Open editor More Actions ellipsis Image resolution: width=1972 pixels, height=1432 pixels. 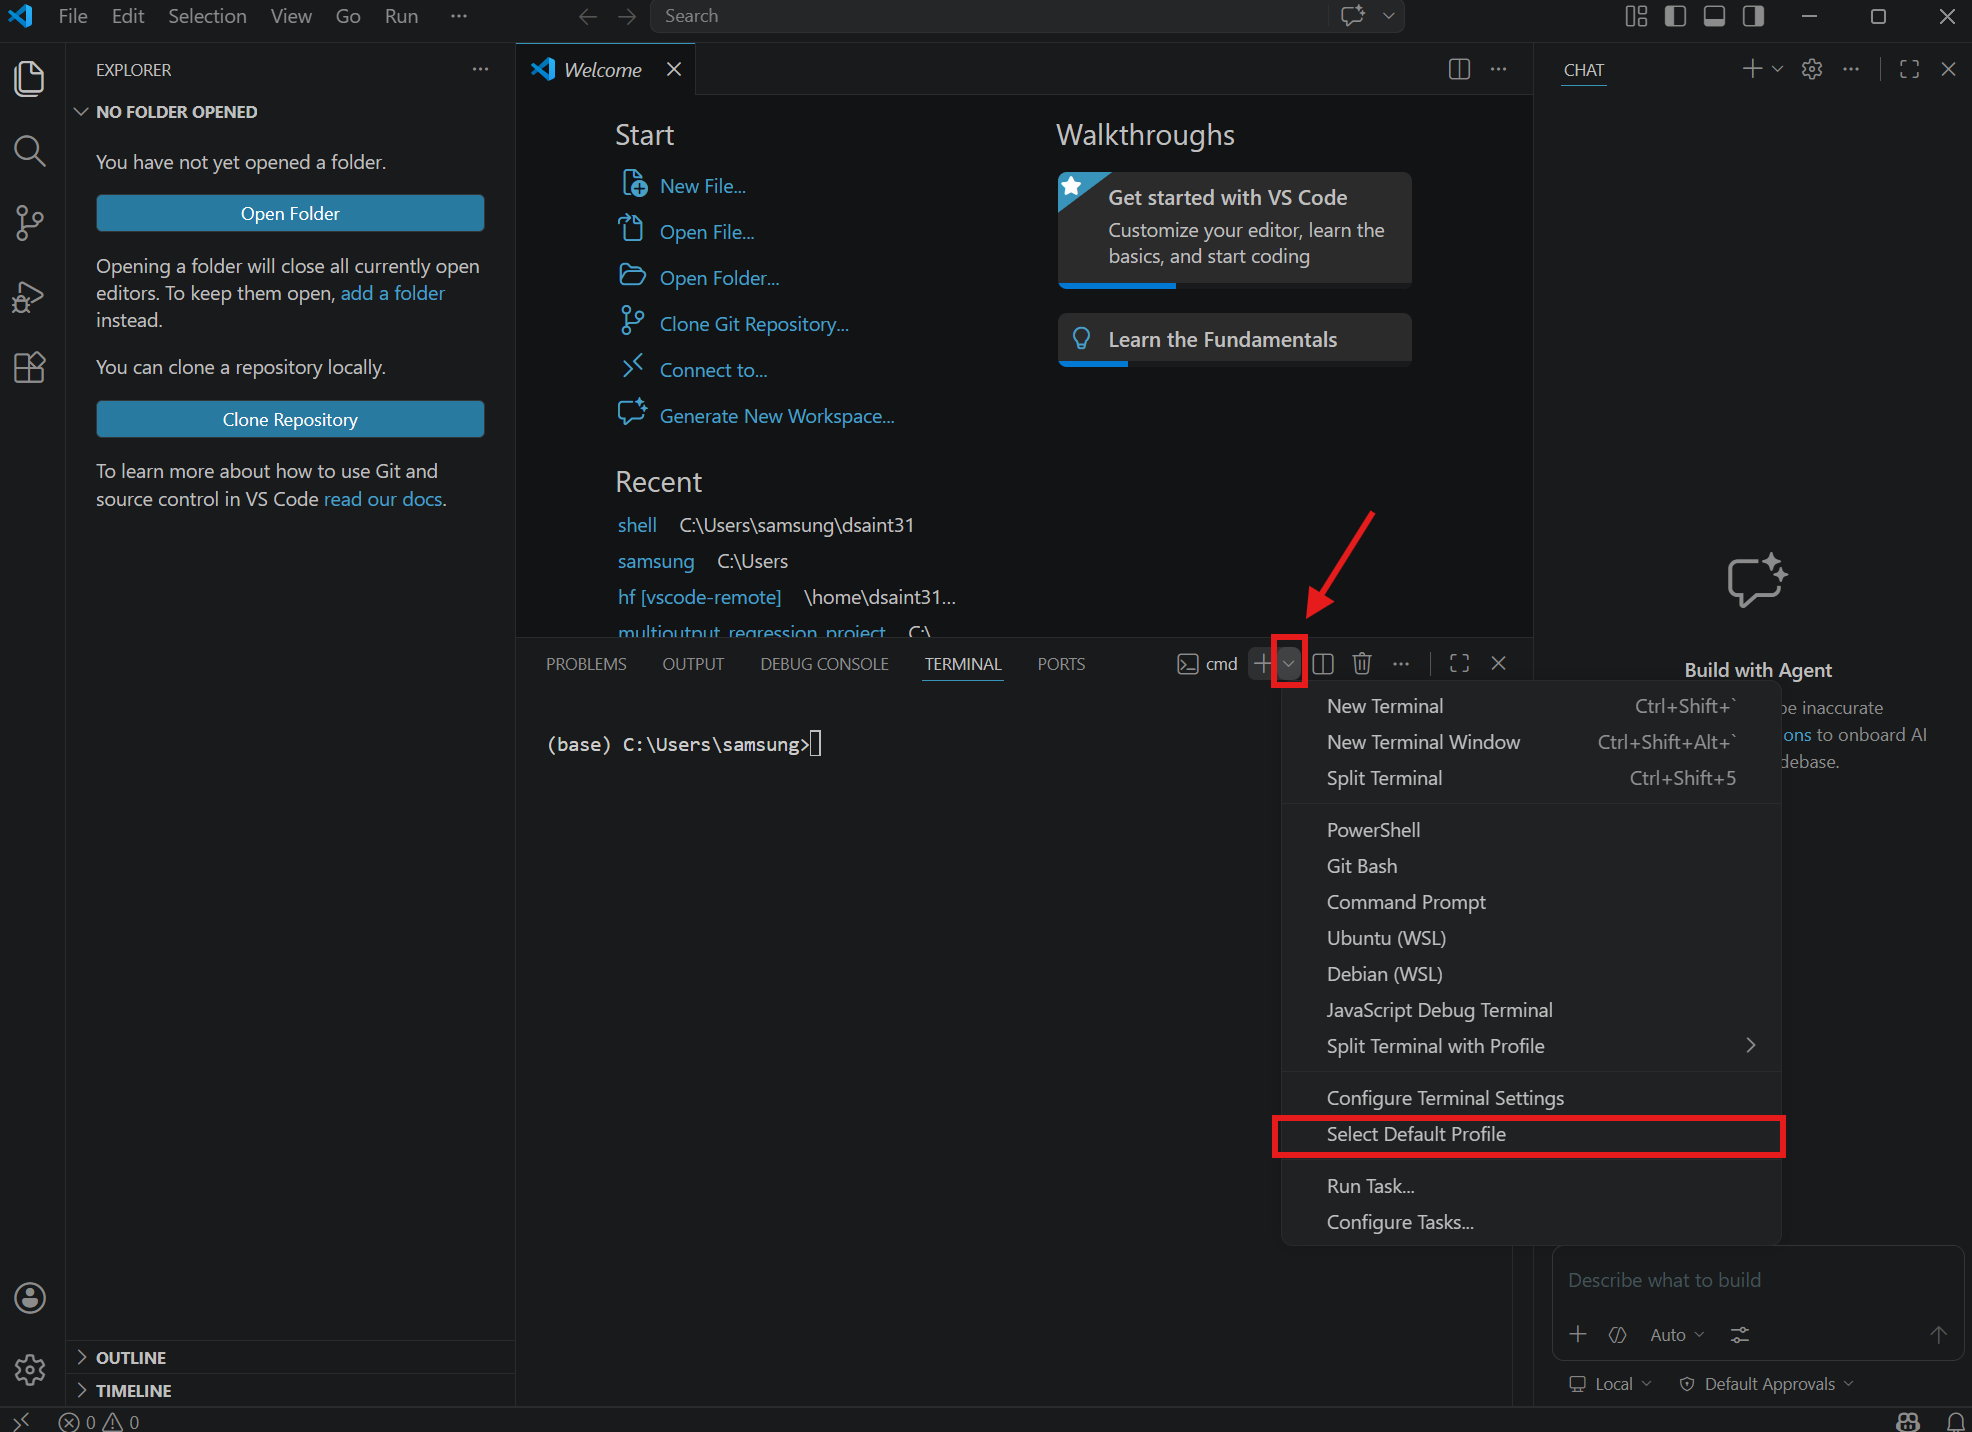pyautogui.click(x=1498, y=69)
